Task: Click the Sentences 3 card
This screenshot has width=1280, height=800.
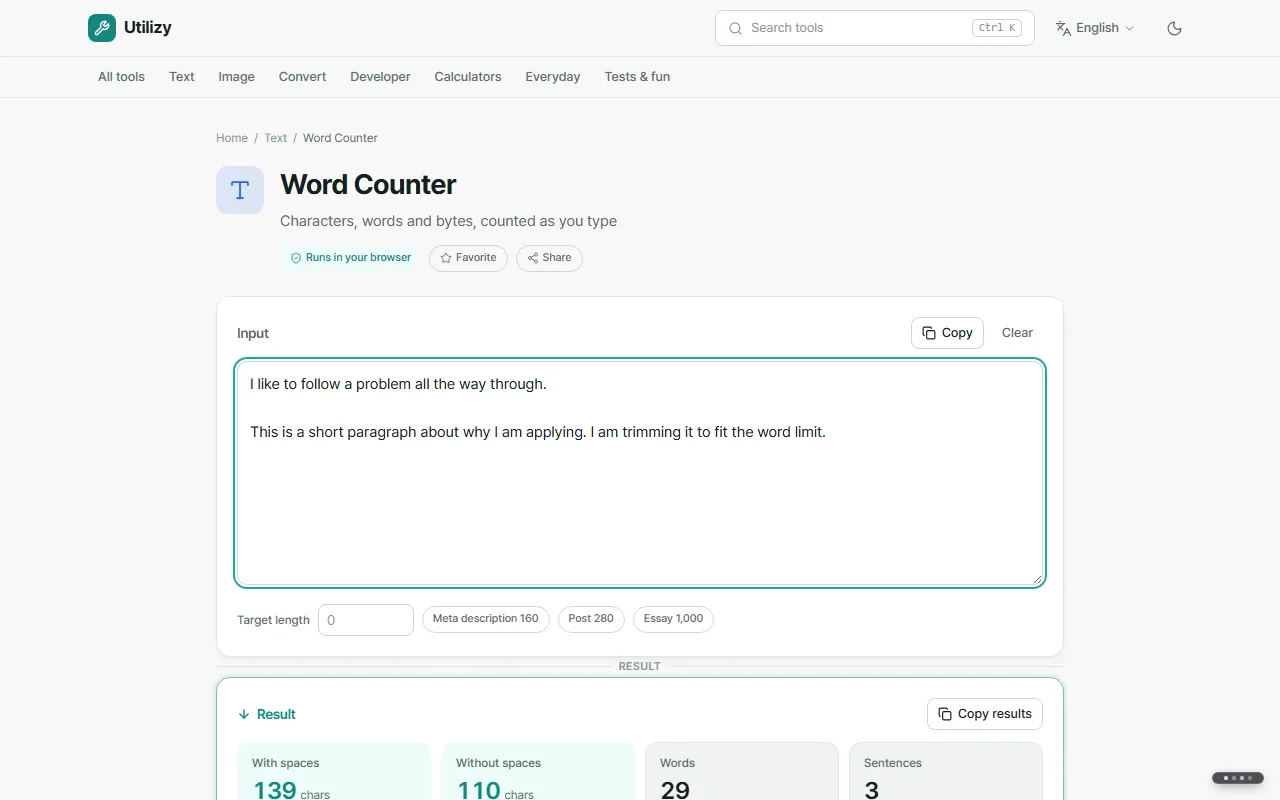Action: click(946, 771)
